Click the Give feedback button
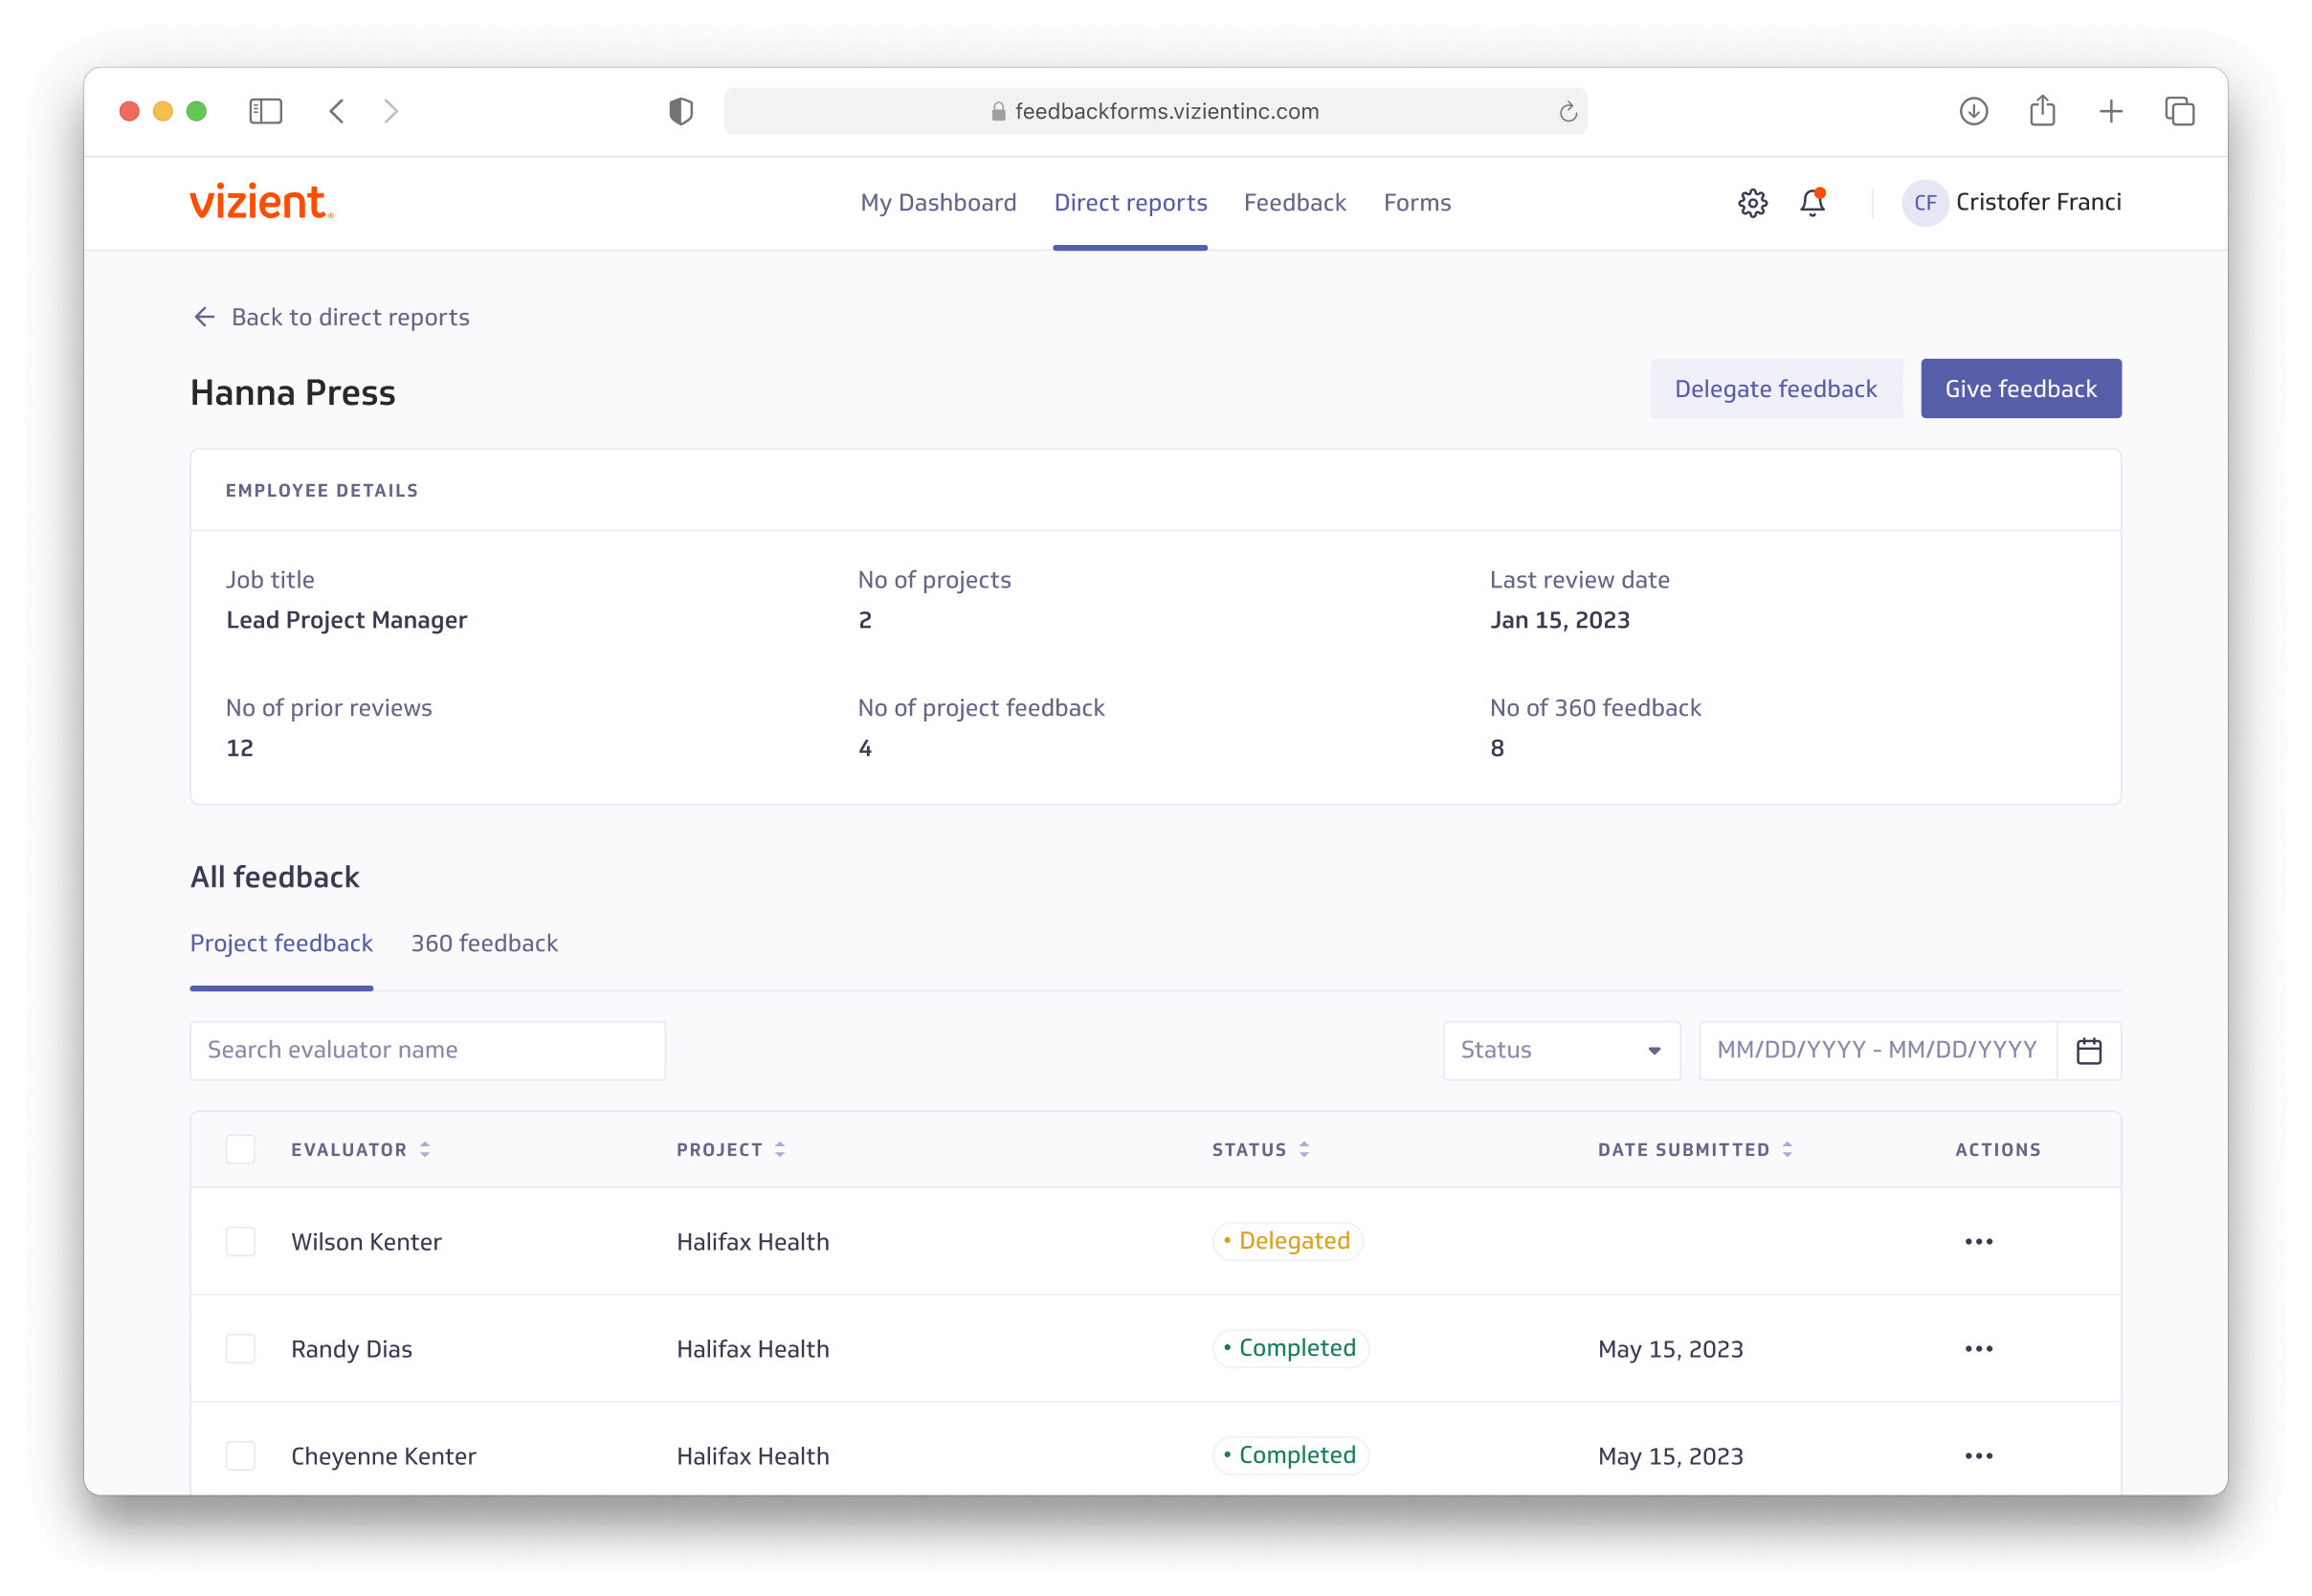The height and width of the screenshot is (1596, 2312). click(x=2020, y=388)
